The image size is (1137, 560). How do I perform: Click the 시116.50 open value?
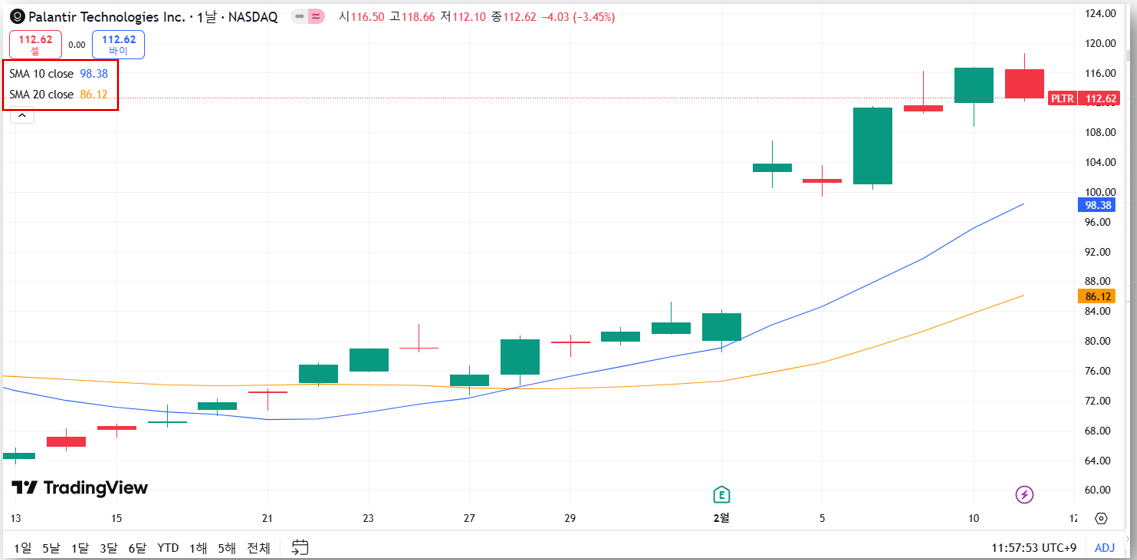click(x=362, y=17)
